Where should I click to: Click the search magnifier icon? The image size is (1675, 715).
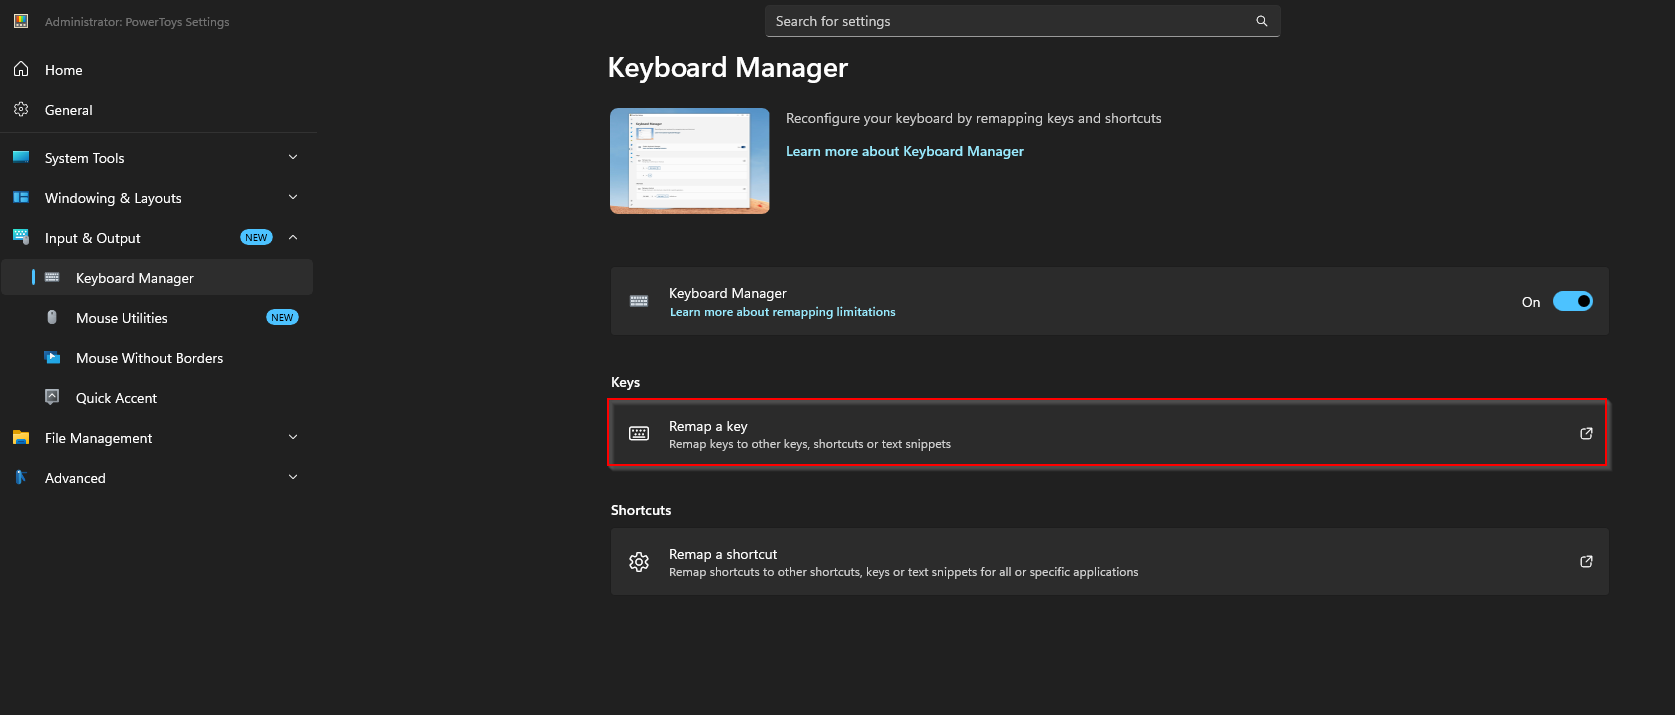tap(1261, 21)
